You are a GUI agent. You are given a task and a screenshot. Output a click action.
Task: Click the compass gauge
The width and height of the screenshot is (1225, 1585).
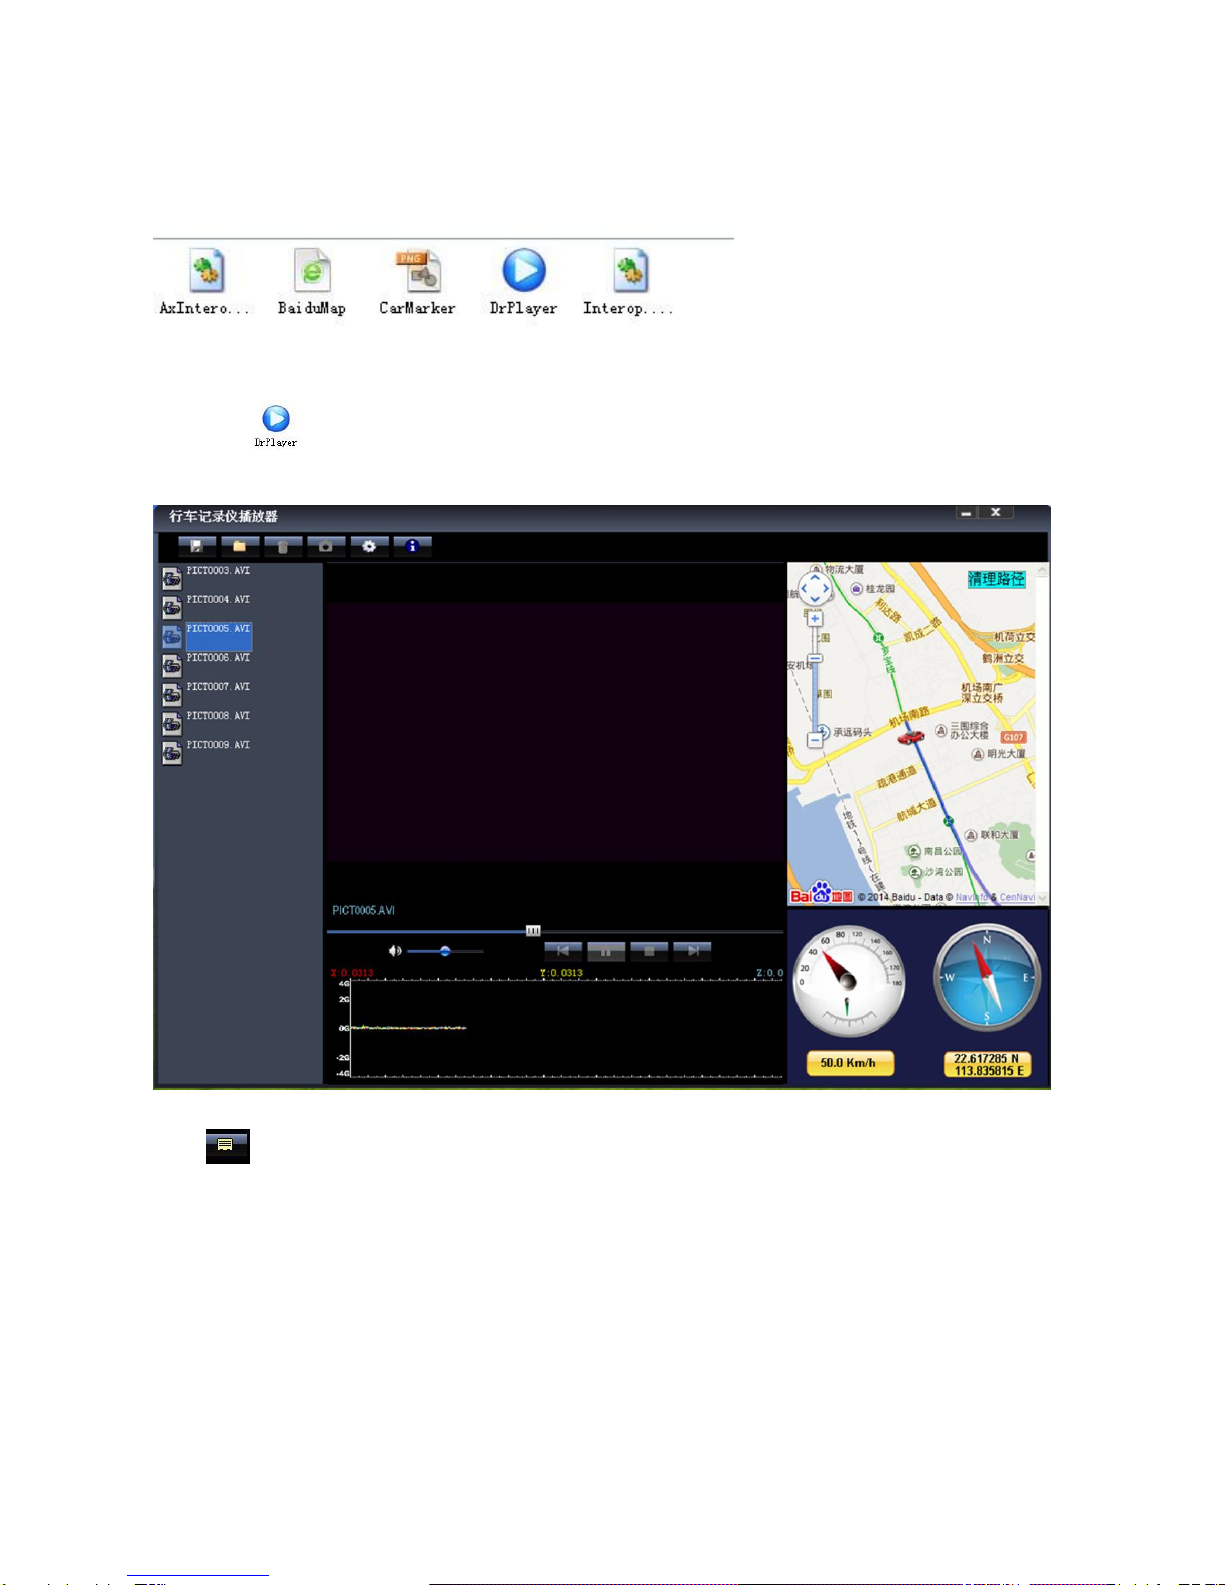(x=987, y=979)
